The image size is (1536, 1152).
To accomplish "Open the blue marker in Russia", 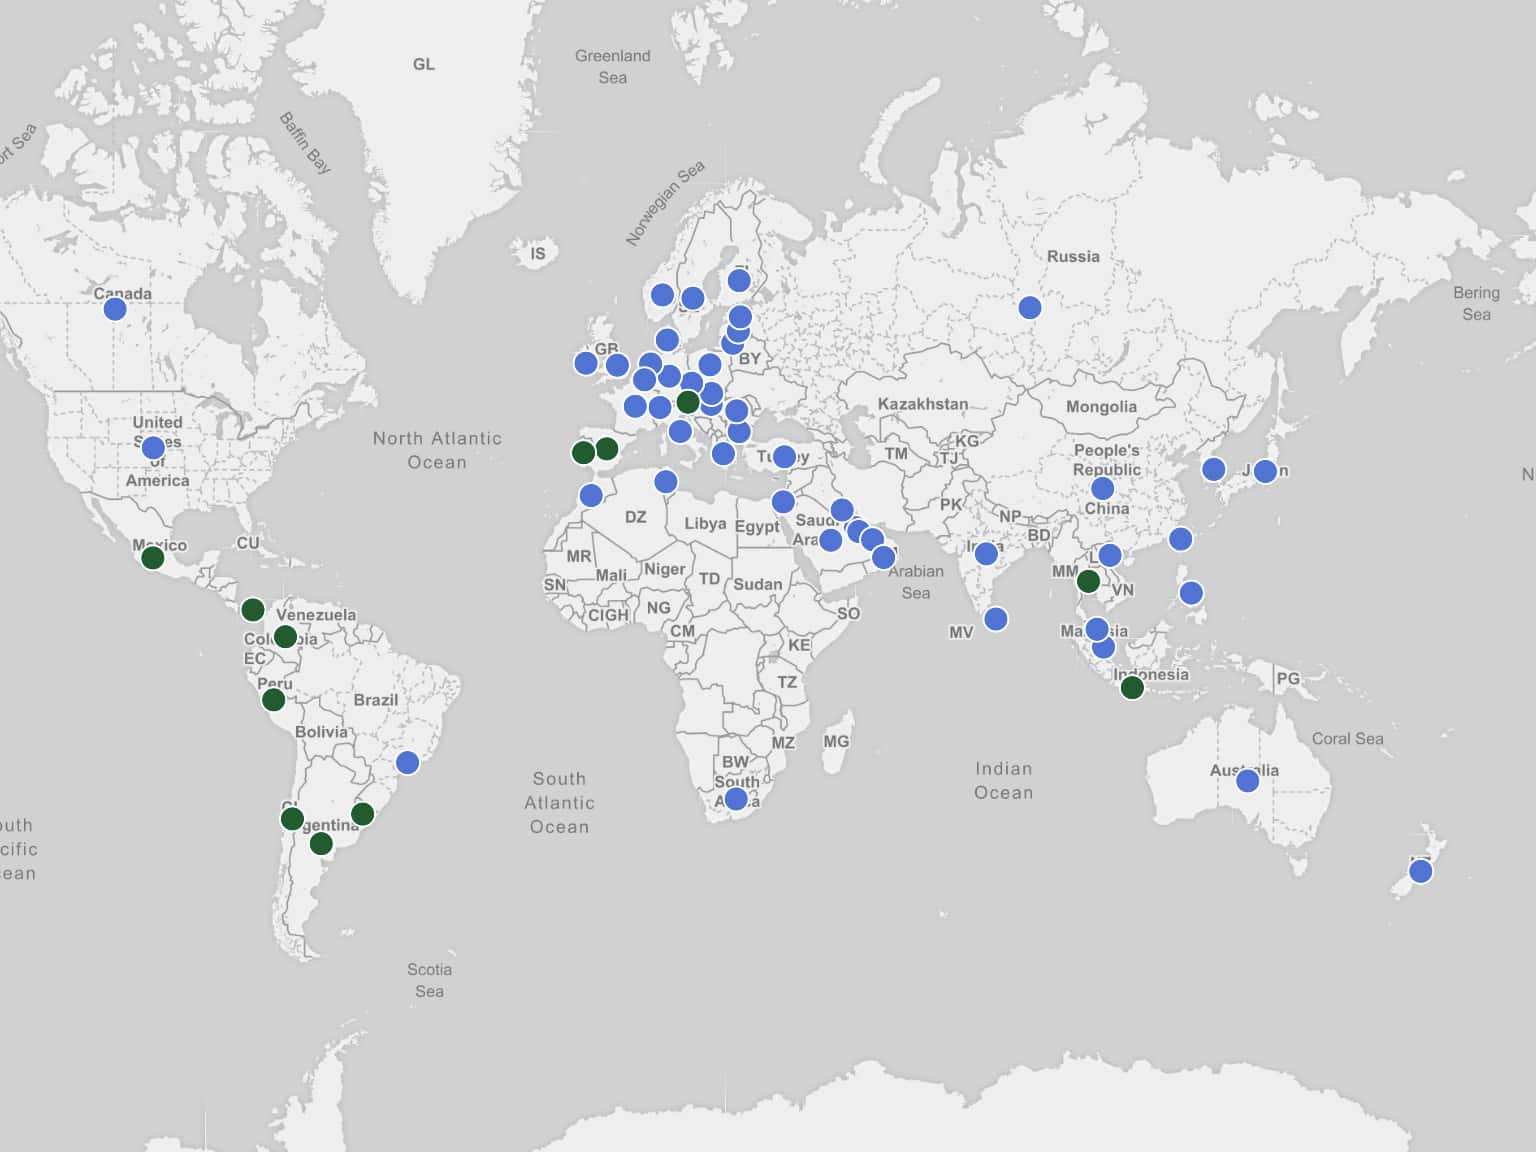I will [1029, 308].
